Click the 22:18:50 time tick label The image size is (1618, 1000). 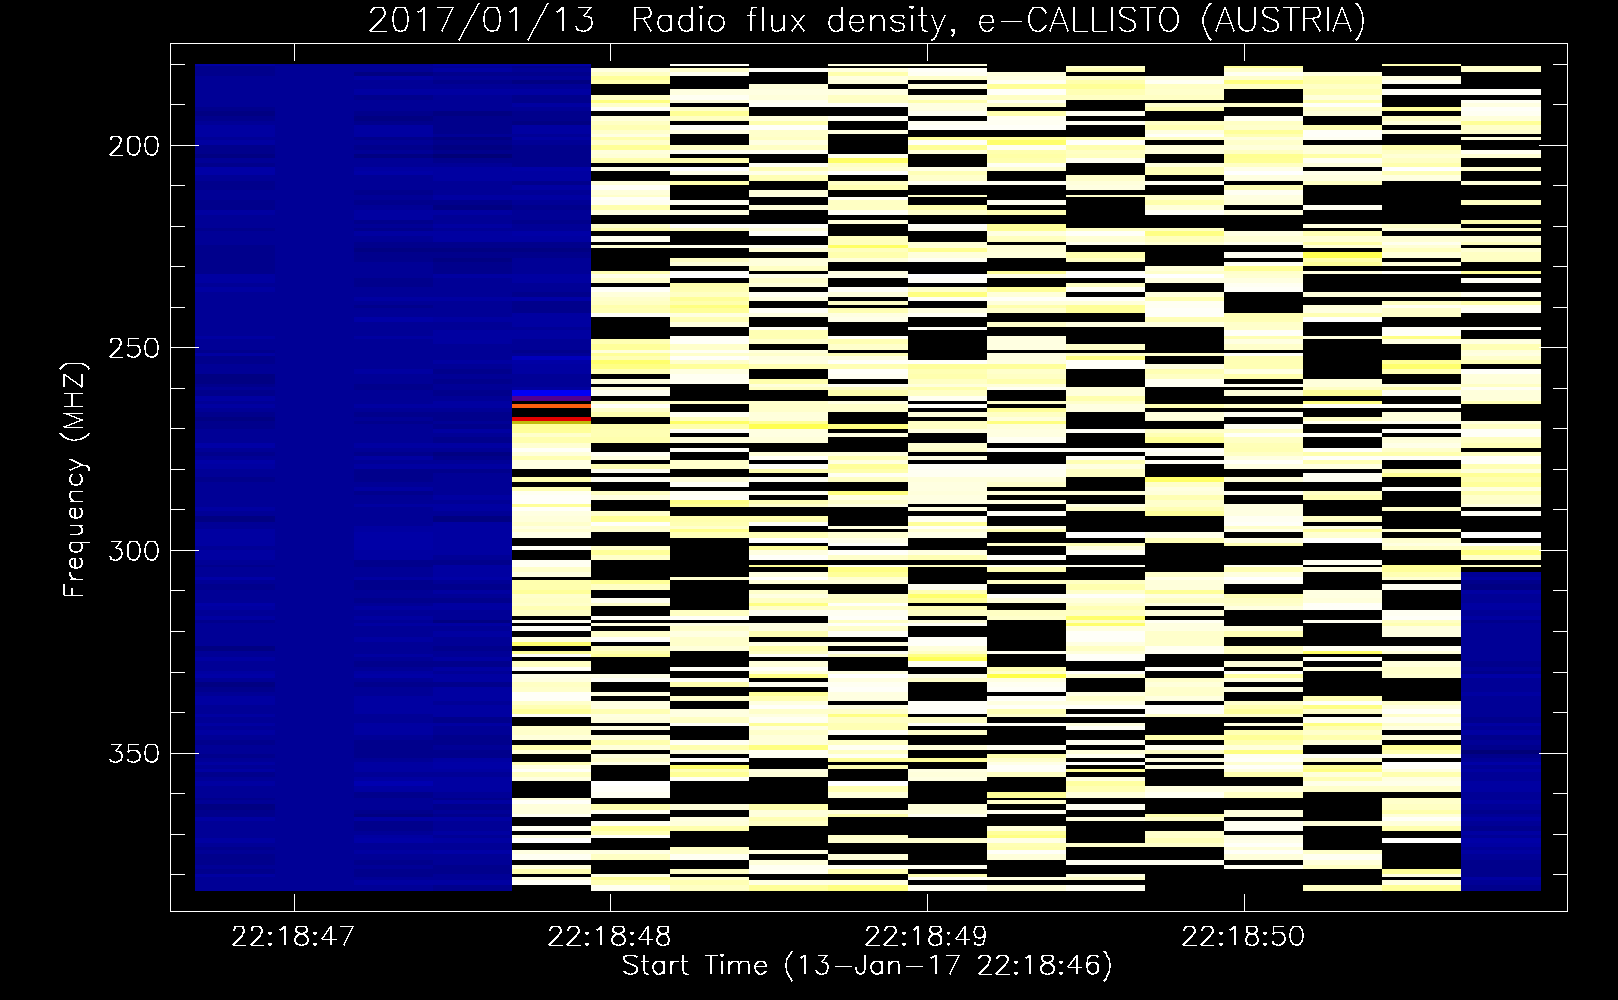point(1243,937)
